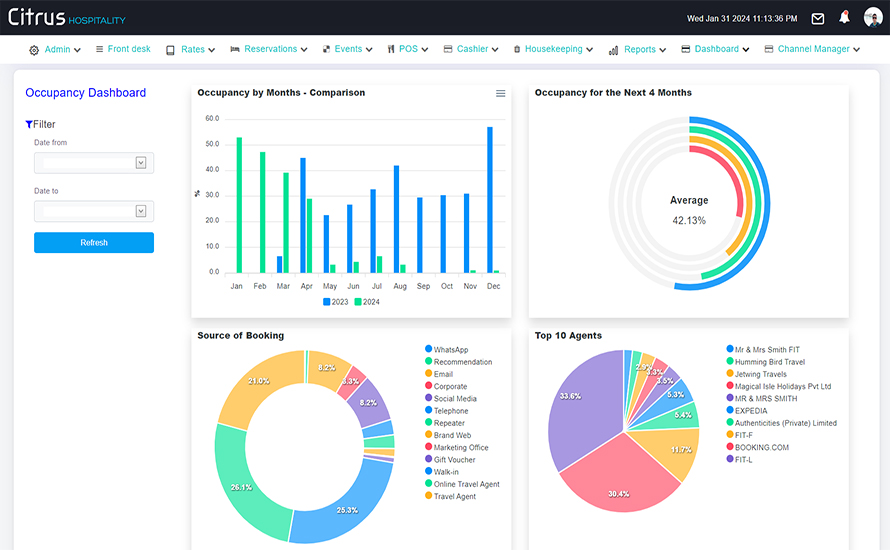This screenshot has height=550, width=890.
Task: Open the Front desk link
Action: (x=123, y=49)
